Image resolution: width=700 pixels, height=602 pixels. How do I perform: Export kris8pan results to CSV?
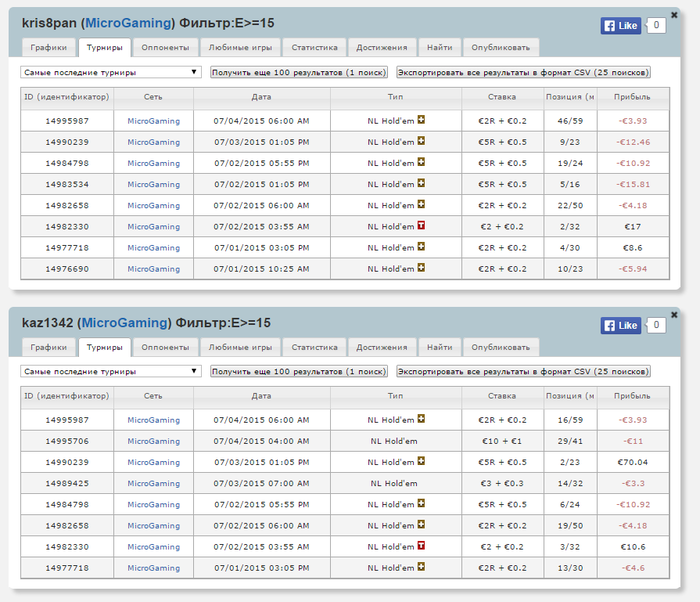pyautogui.click(x=523, y=72)
